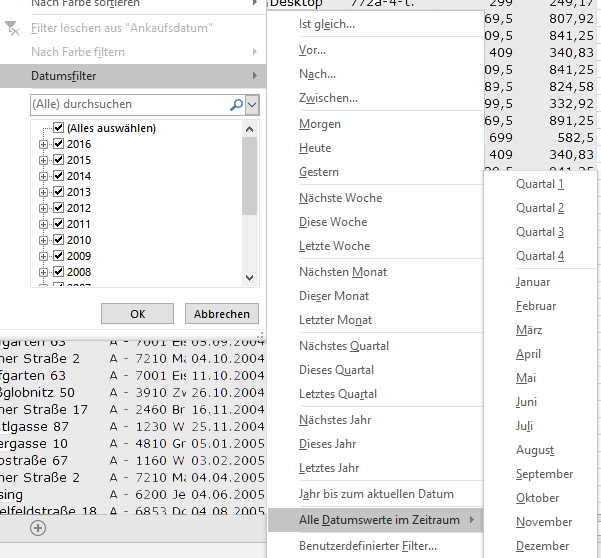Screen dimensions: 601x558
Task: Expand the 2015 tree node
Action: coord(43,160)
